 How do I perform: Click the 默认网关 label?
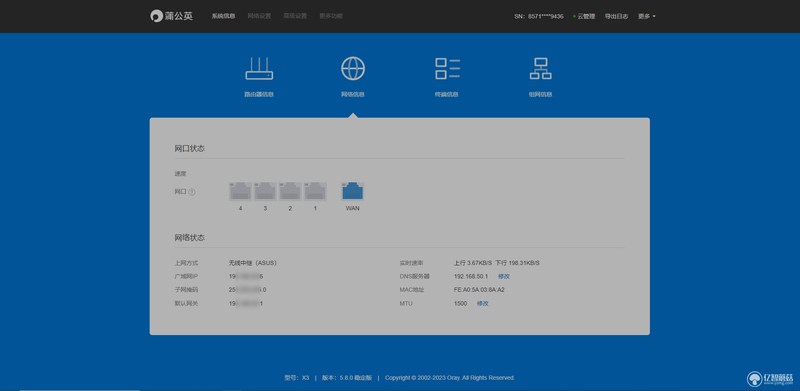(x=186, y=304)
